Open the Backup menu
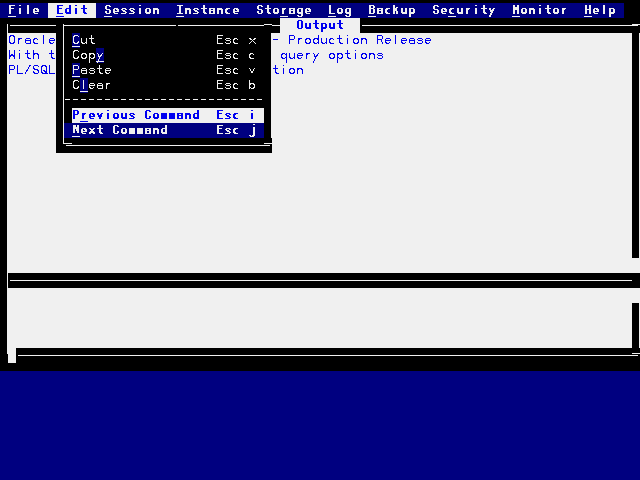The image size is (640, 480). 392,10
